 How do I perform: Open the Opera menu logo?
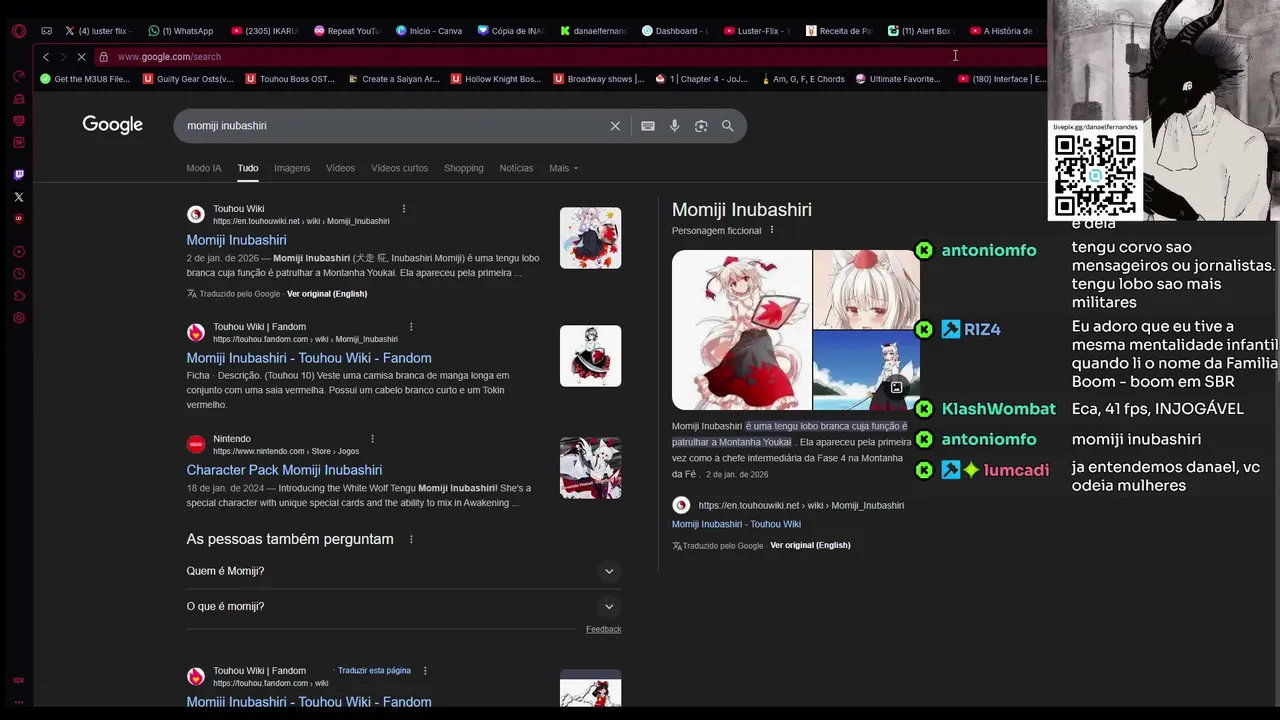pos(18,31)
